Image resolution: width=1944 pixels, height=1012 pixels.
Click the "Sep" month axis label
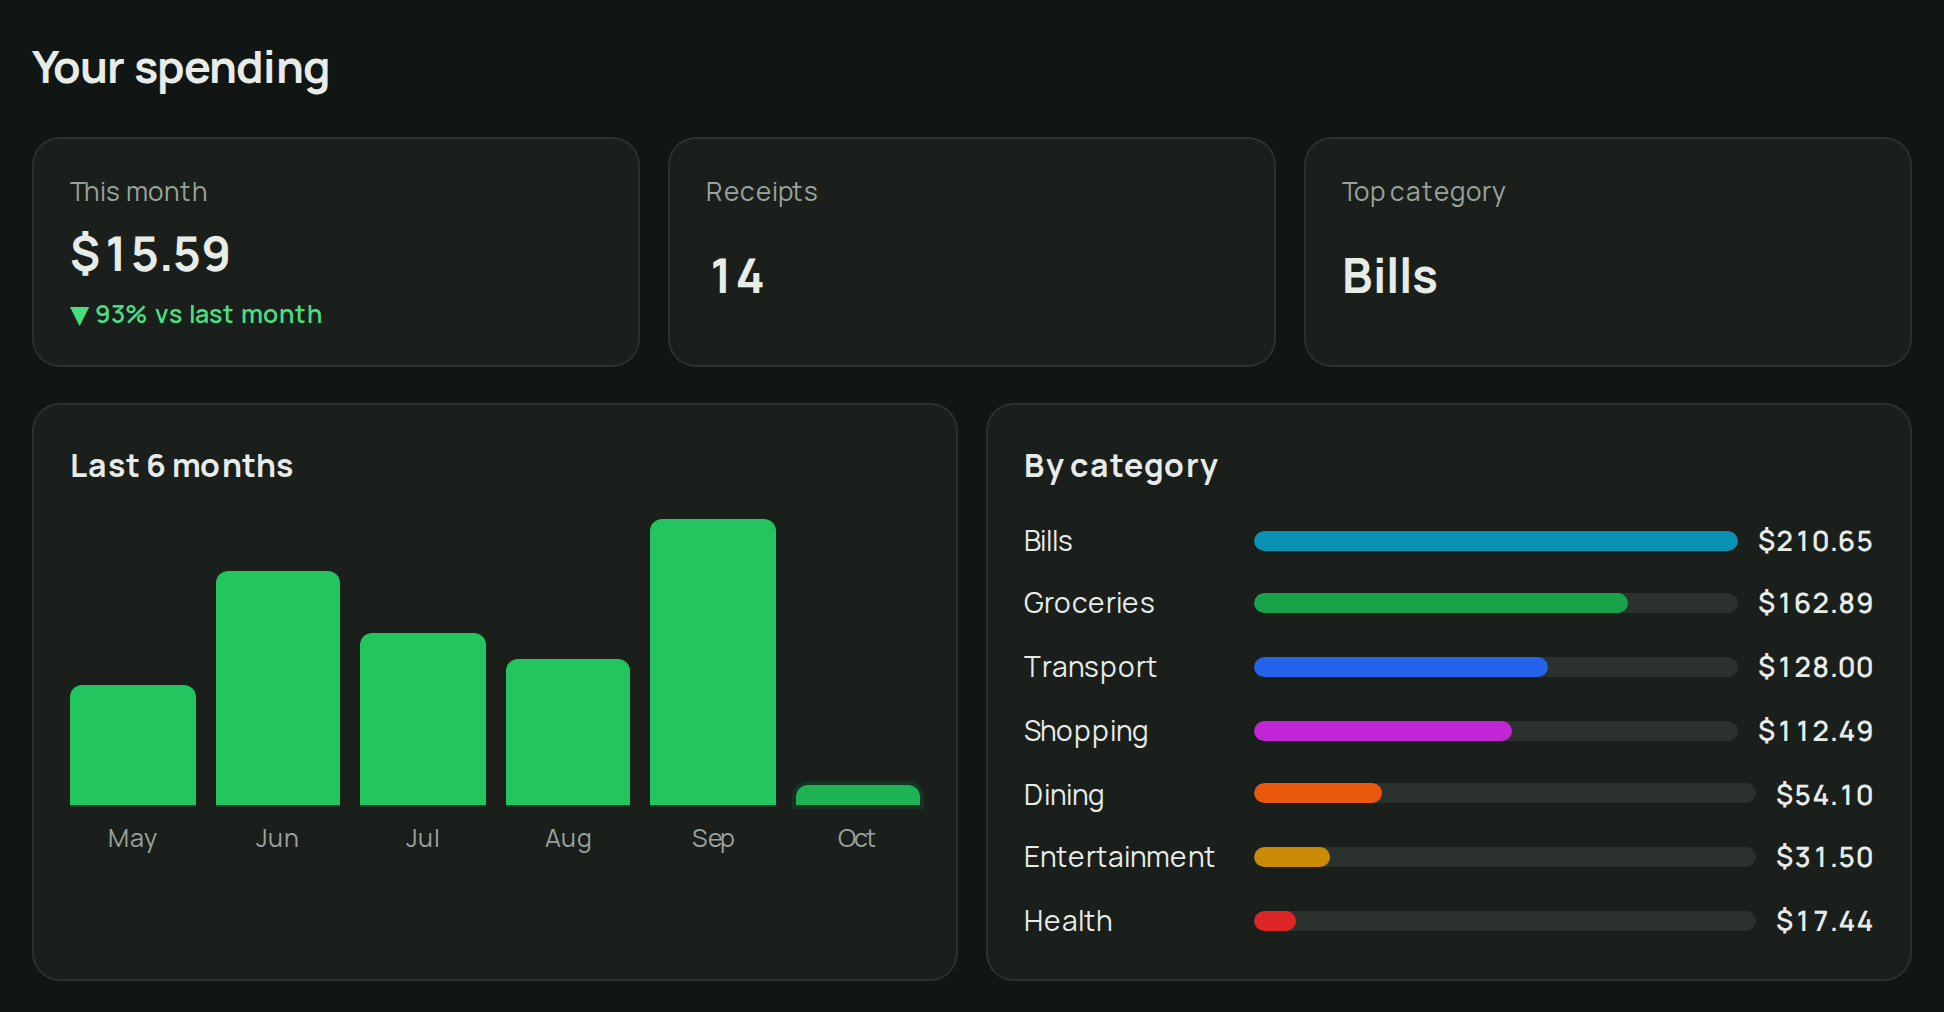[x=713, y=839]
